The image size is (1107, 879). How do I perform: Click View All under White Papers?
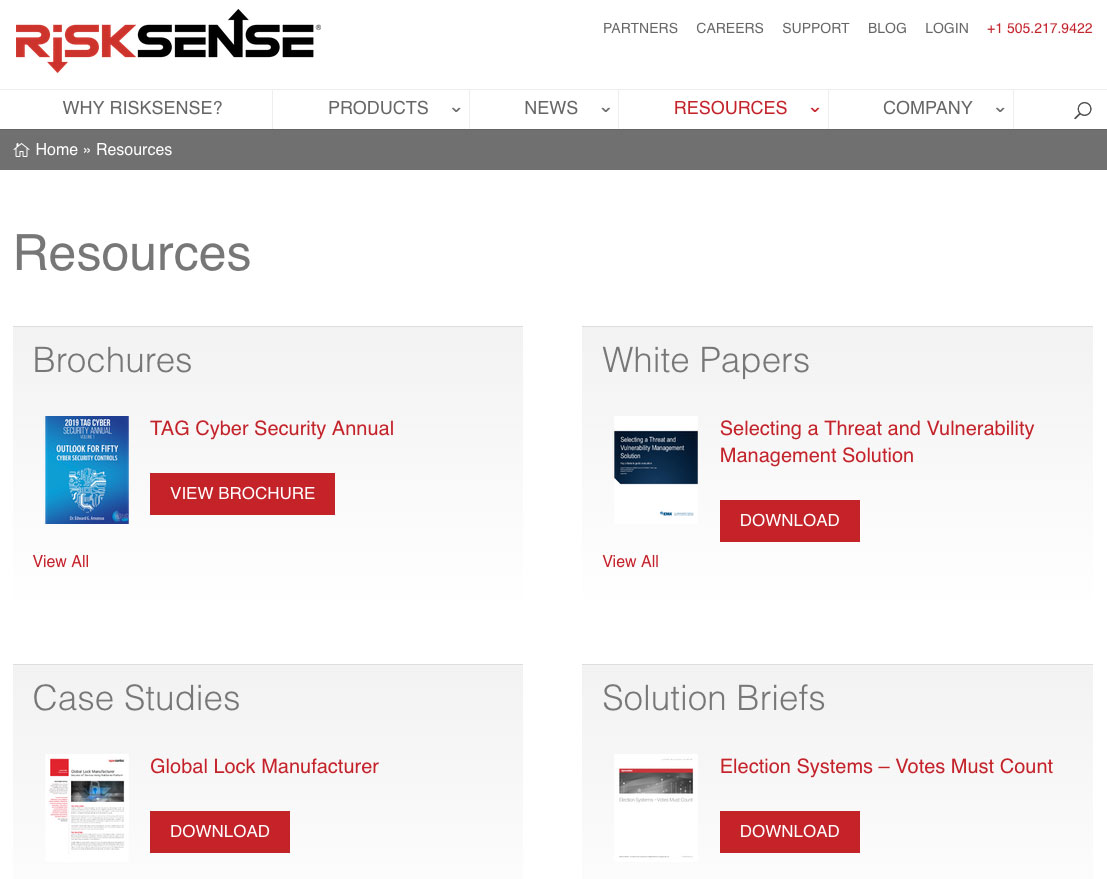pos(630,561)
